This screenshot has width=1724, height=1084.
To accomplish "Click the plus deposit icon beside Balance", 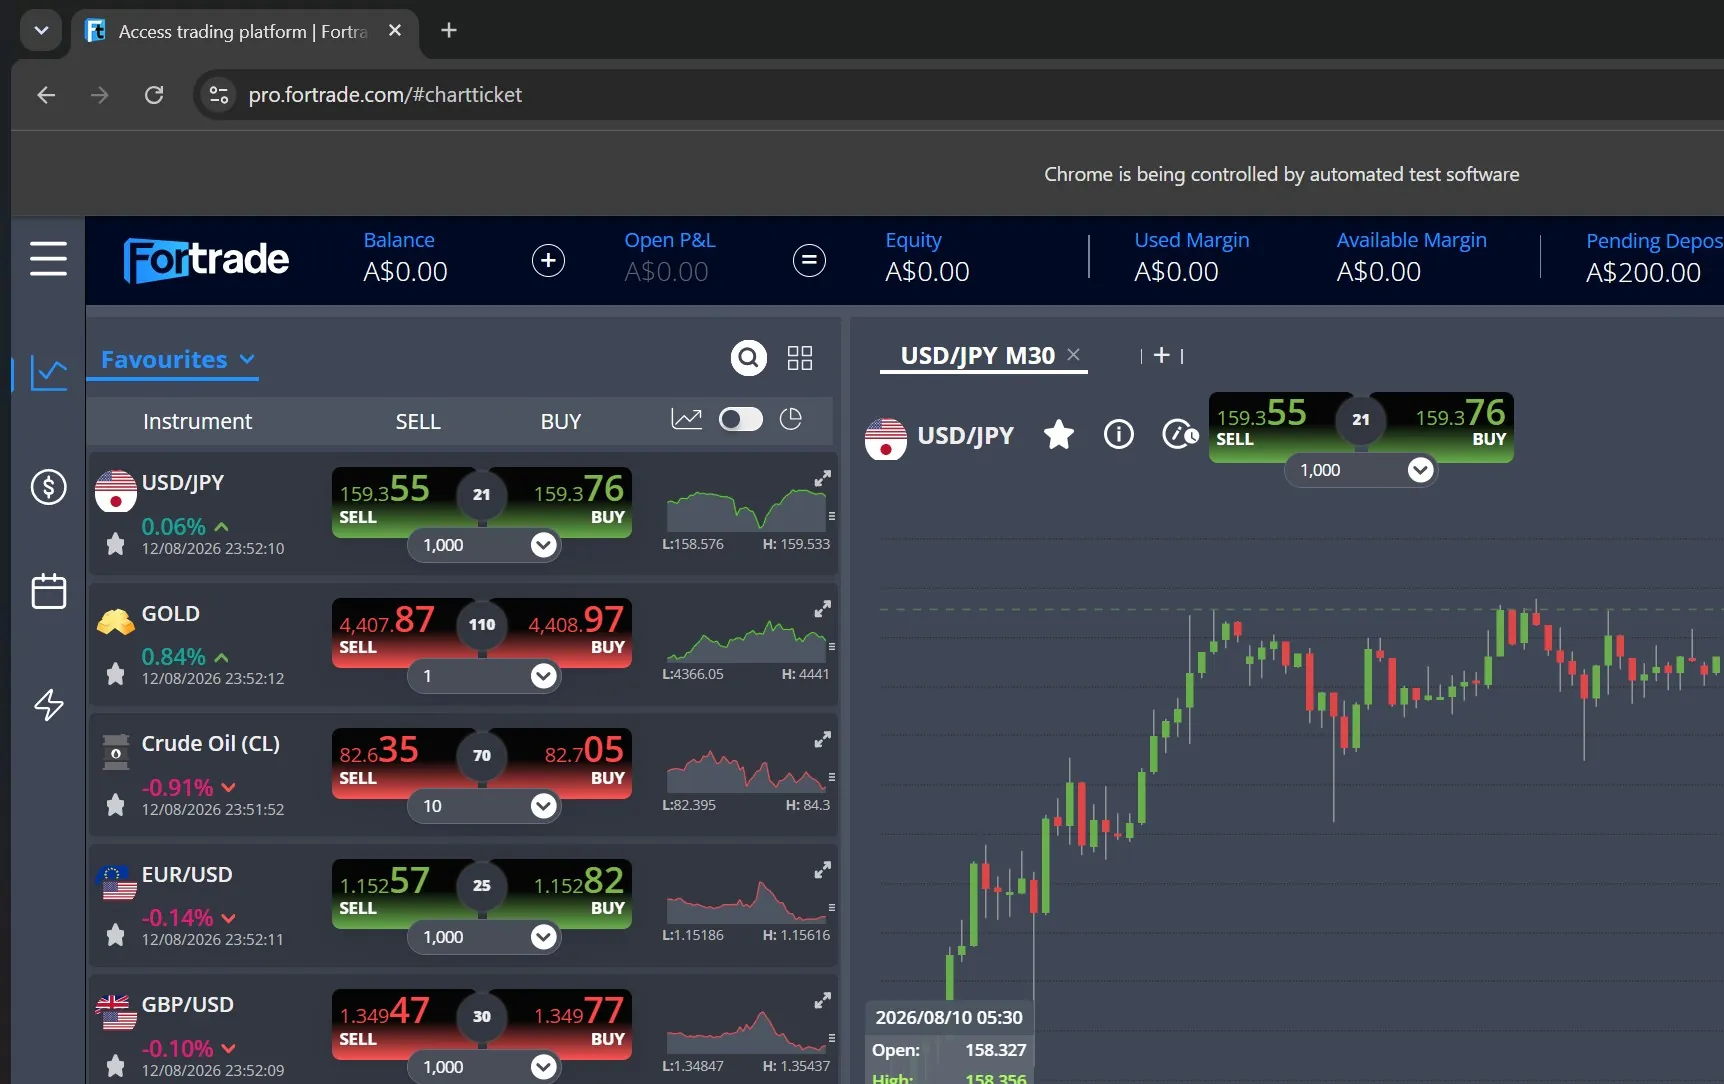I will point(548,261).
